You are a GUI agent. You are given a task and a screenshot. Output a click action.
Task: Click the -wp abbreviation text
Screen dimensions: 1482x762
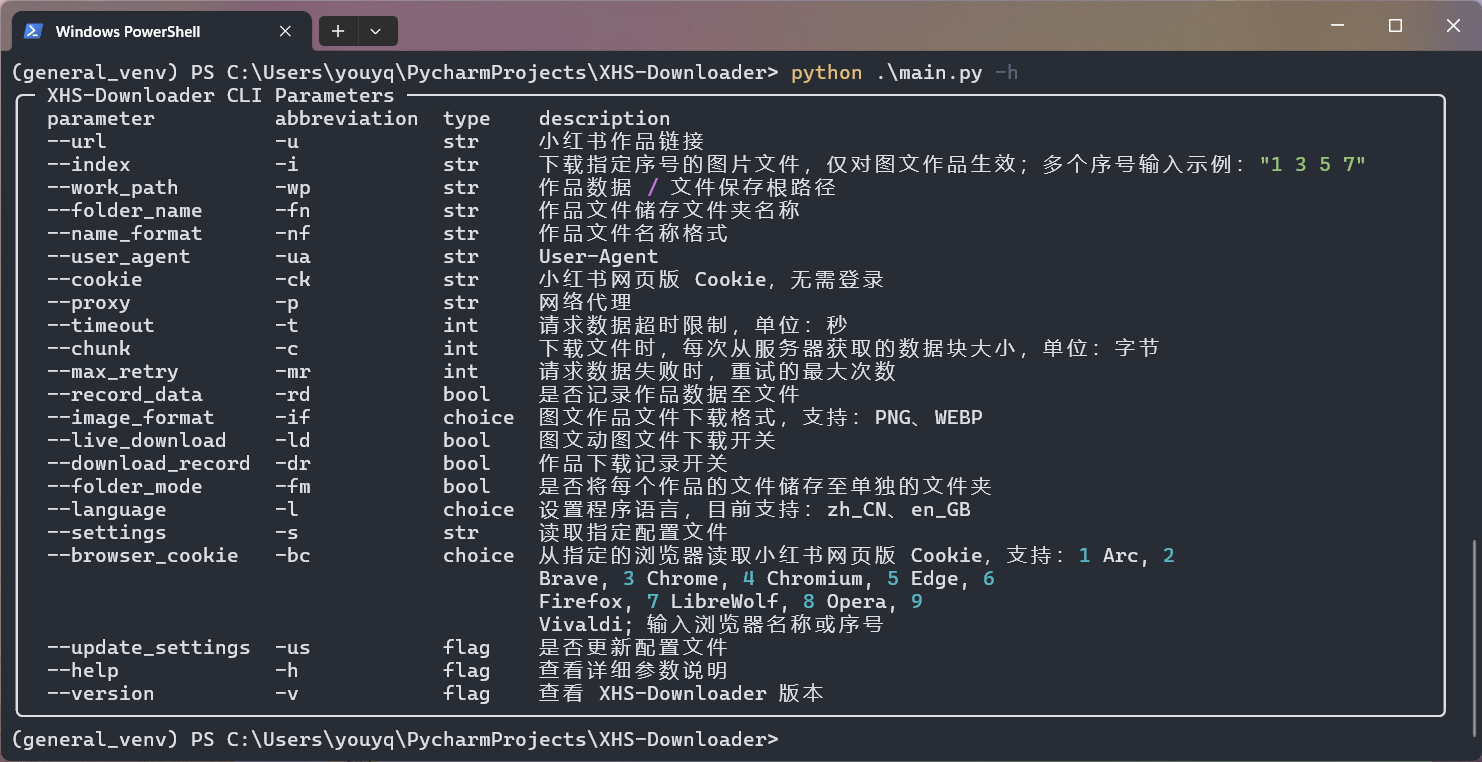coord(293,187)
